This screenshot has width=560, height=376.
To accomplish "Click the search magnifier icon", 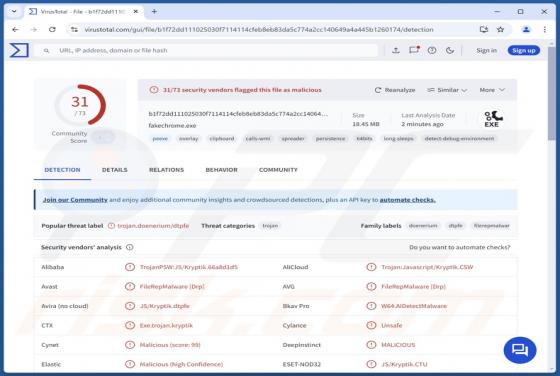I will 46,51.
